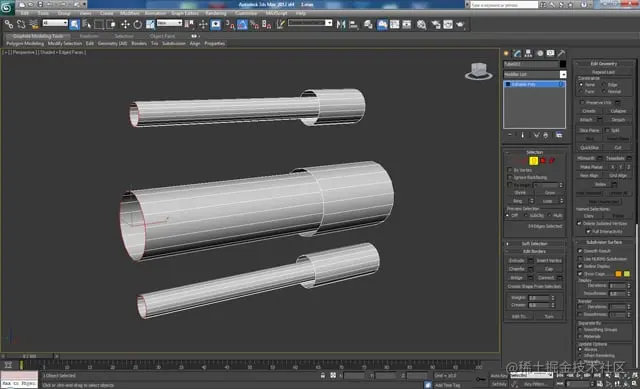
Task: Toggle the Preserve UVs checkbox
Action: click(582, 102)
